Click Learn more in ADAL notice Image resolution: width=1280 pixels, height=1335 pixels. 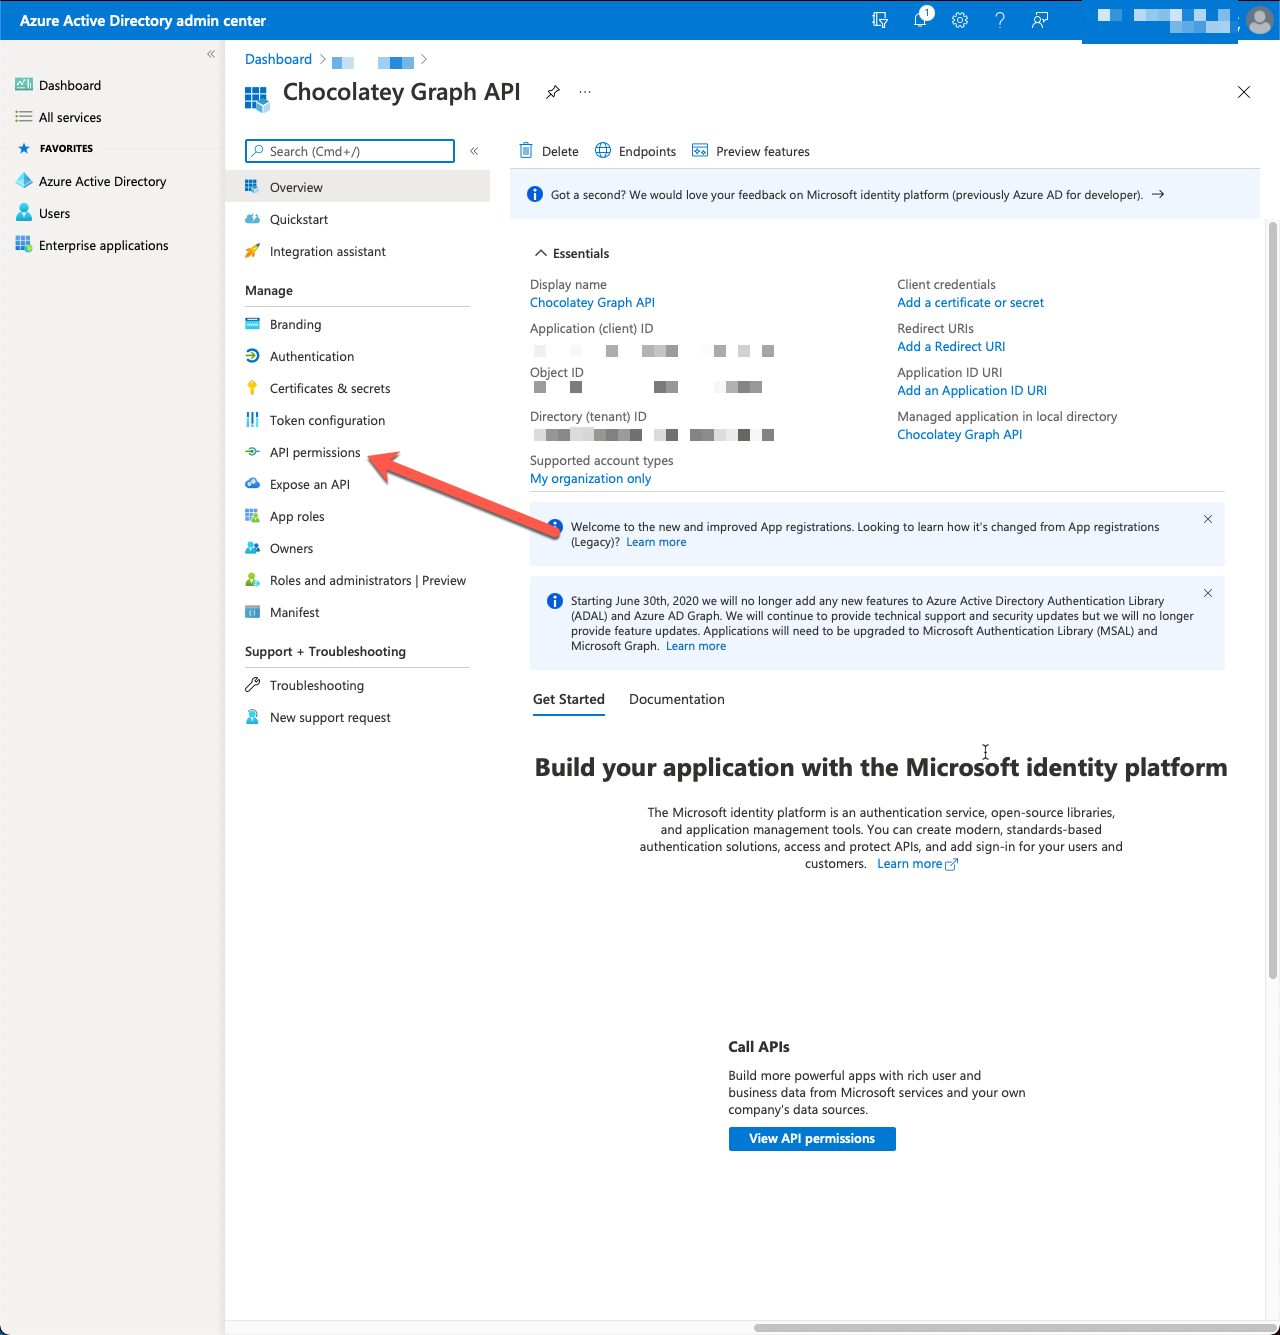tap(696, 646)
